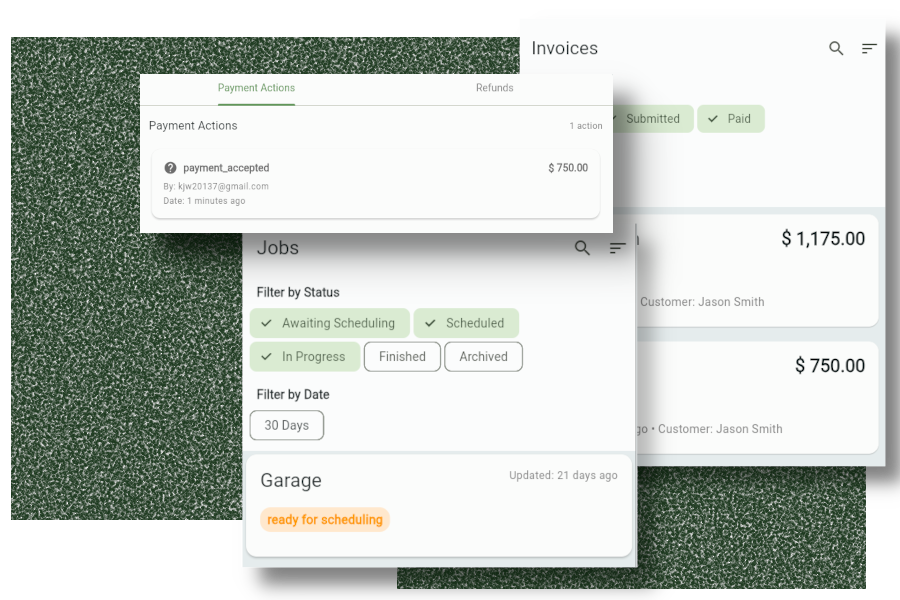Select the Payment Actions tab

(x=256, y=88)
